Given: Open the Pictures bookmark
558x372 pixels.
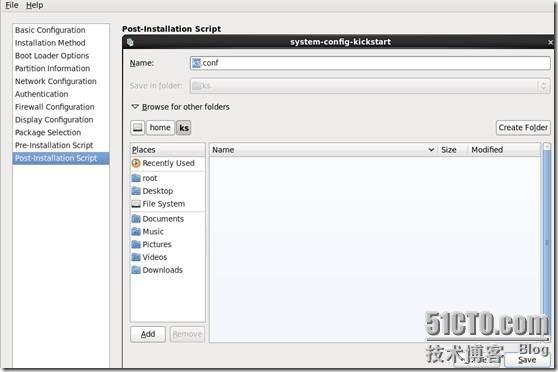Looking at the screenshot, I should click(x=168, y=244).
